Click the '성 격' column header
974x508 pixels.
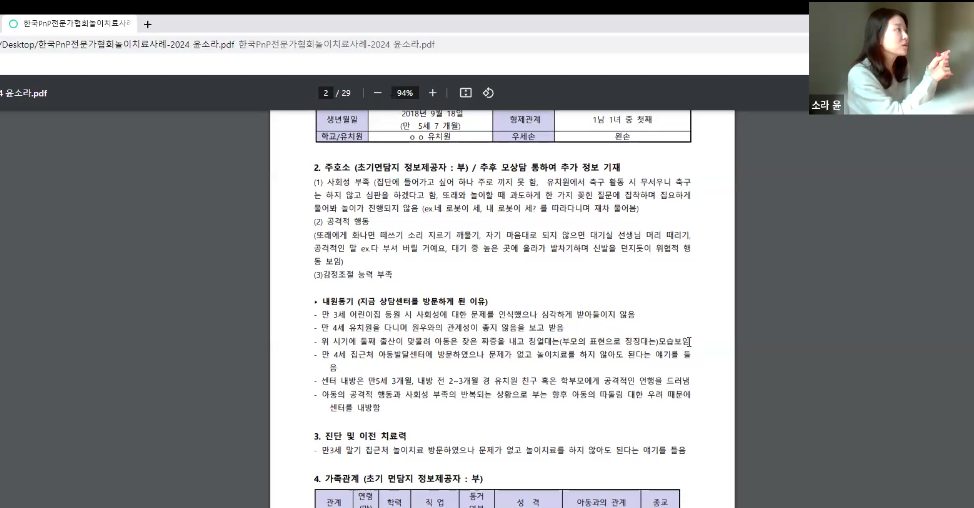point(528,501)
